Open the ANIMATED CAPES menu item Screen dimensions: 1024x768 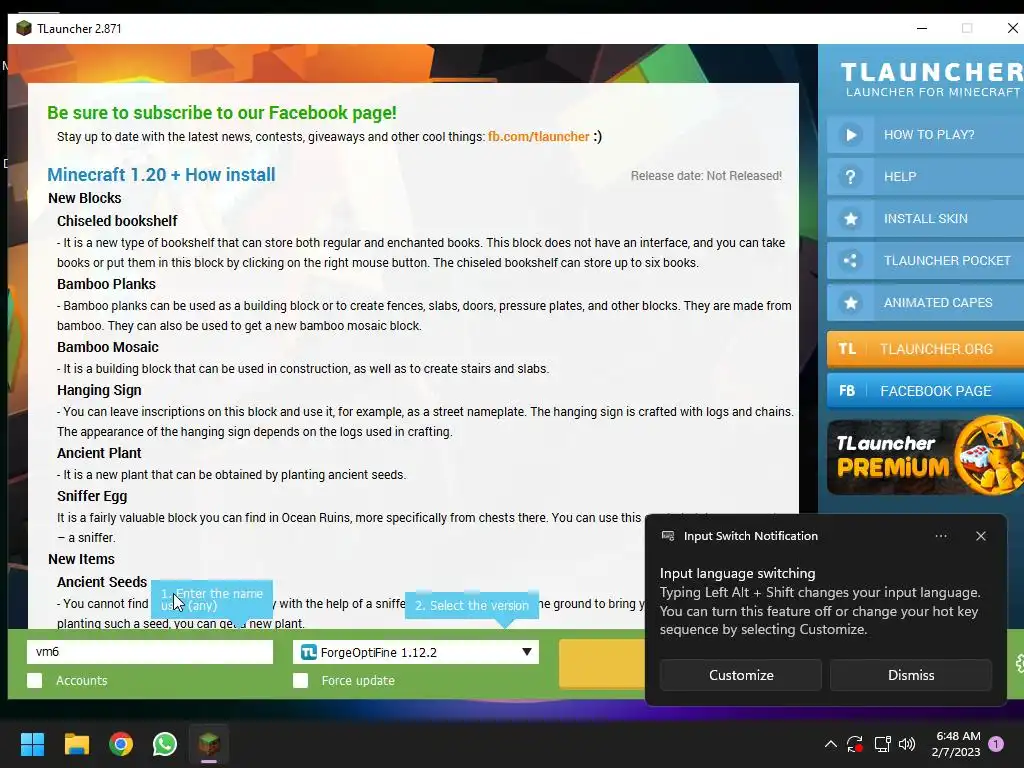(x=925, y=303)
